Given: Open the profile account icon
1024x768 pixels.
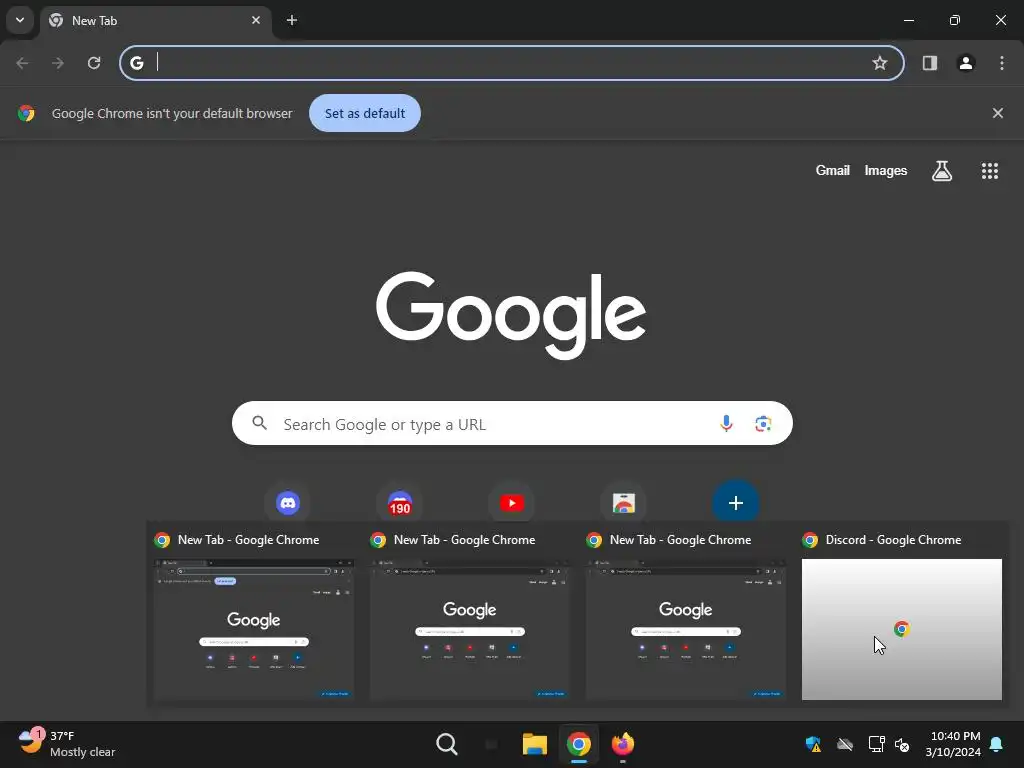Looking at the screenshot, I should coord(966,63).
